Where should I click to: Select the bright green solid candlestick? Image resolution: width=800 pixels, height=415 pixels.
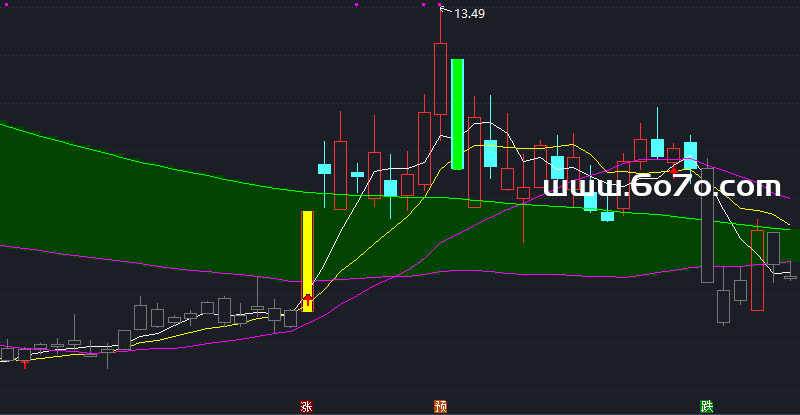click(x=457, y=113)
